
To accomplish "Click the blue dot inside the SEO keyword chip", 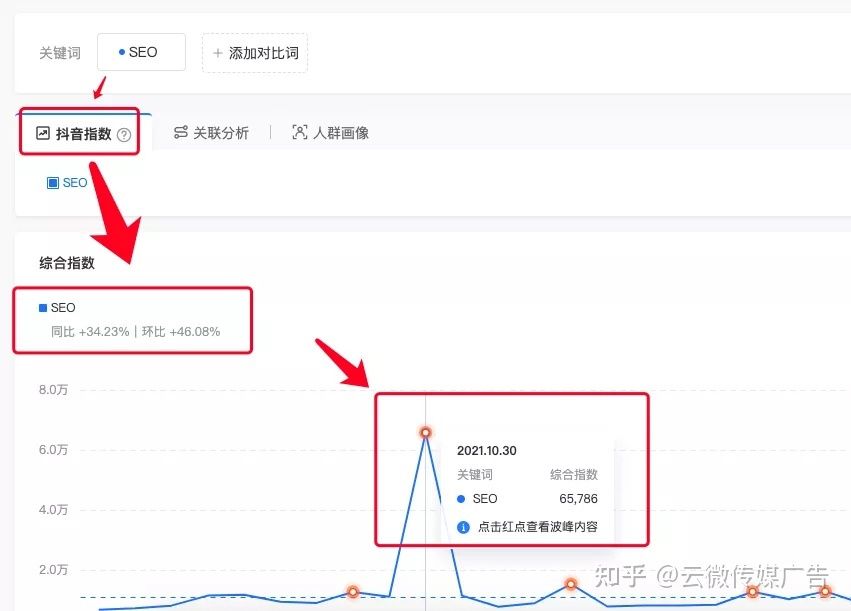I will pyautogui.click(x=124, y=52).
